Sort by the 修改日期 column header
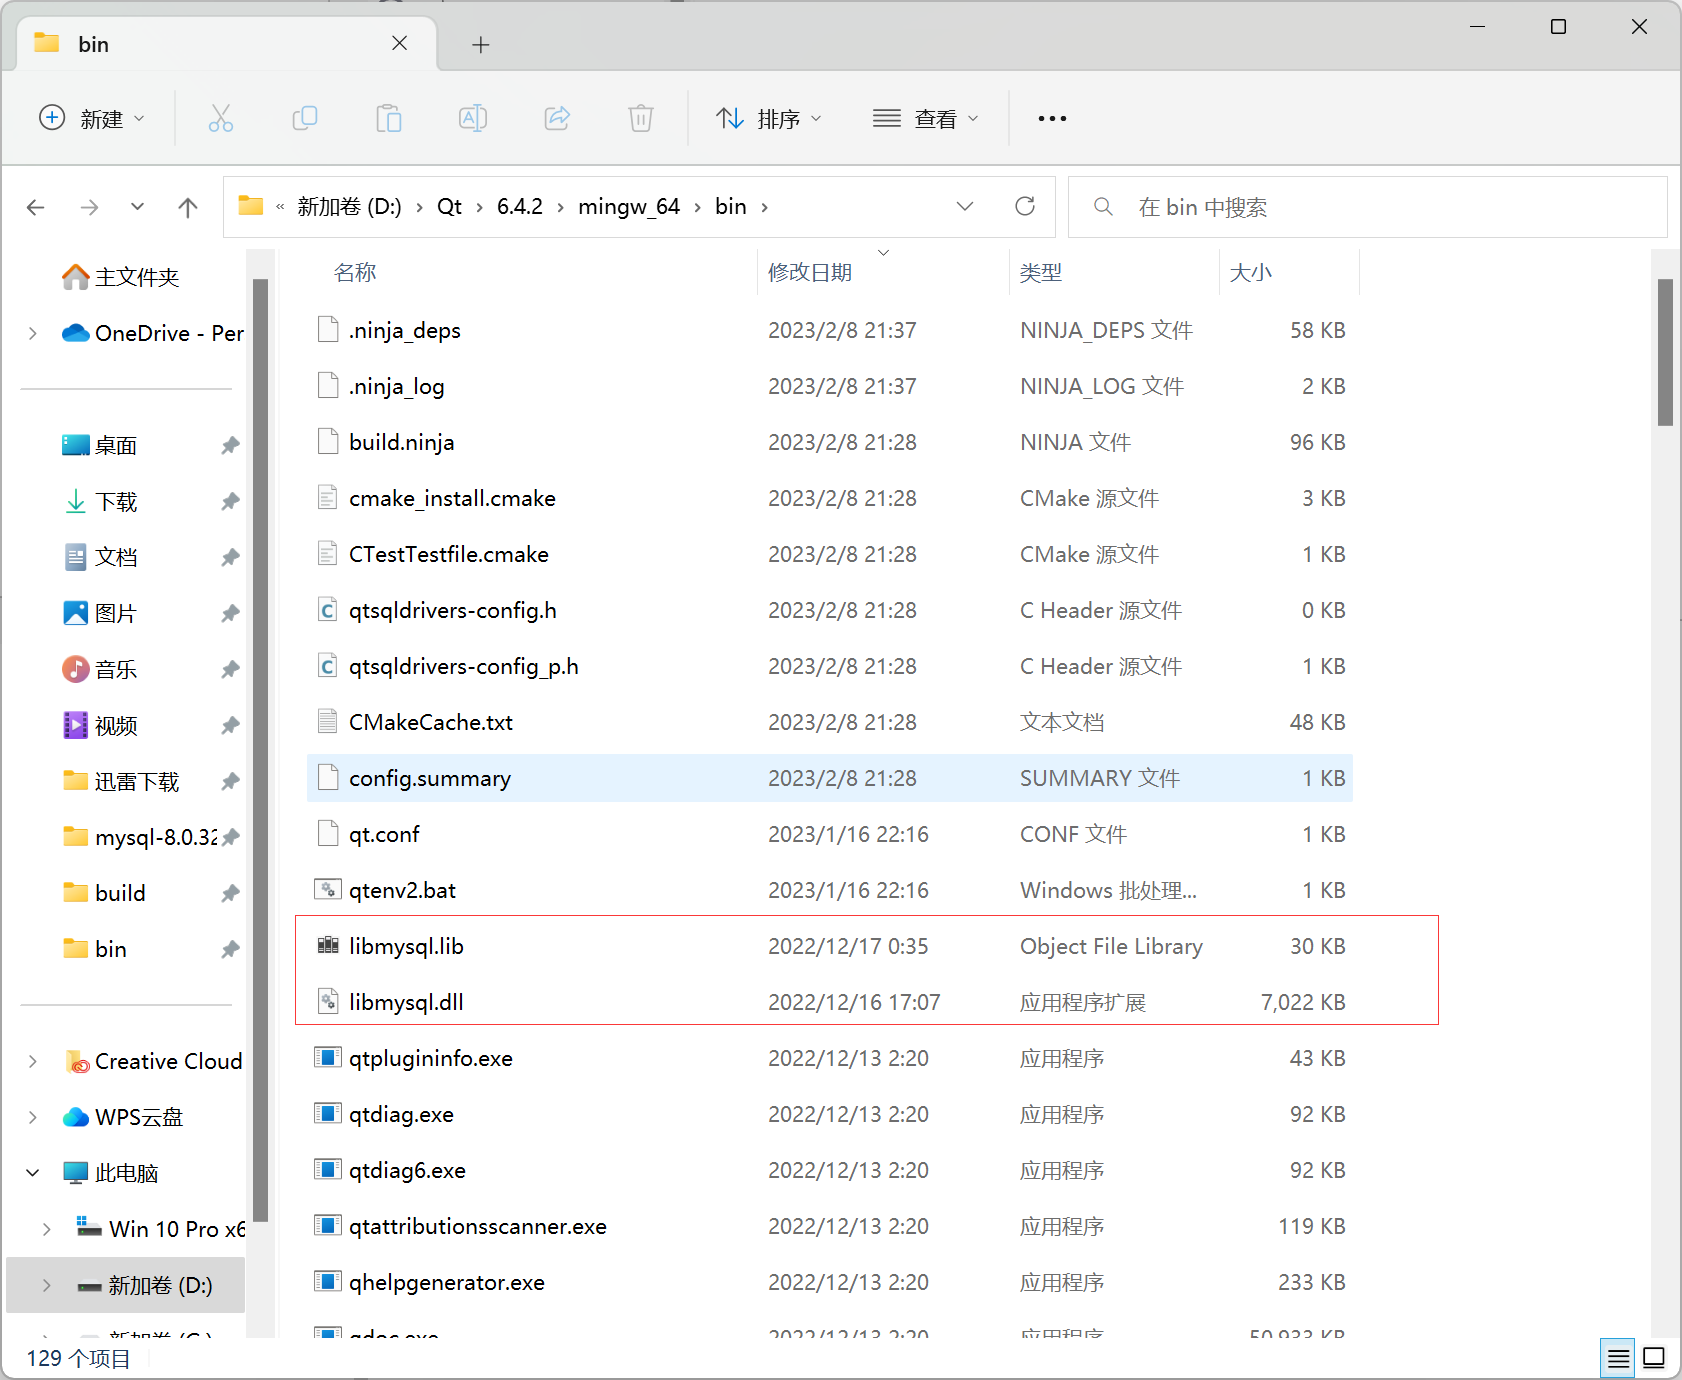The image size is (1682, 1380). pyautogui.click(x=884, y=272)
